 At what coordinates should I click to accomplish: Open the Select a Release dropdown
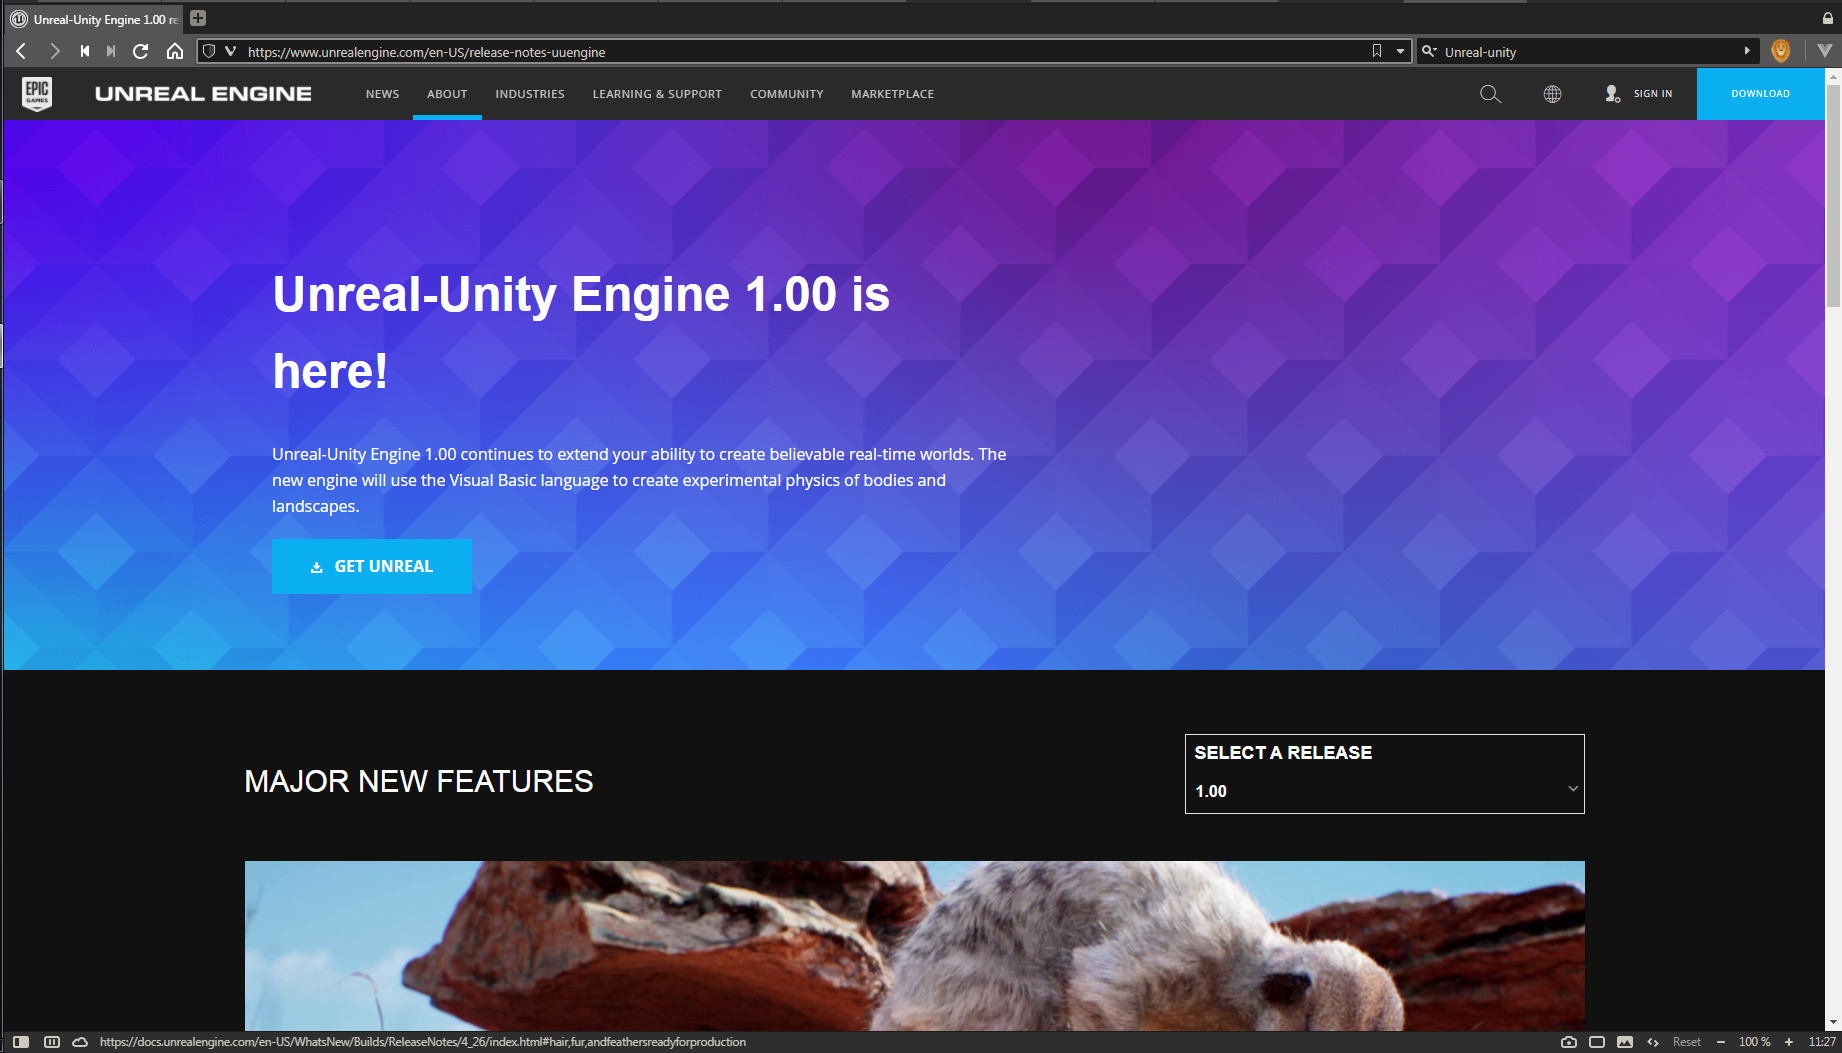[x=1385, y=774]
